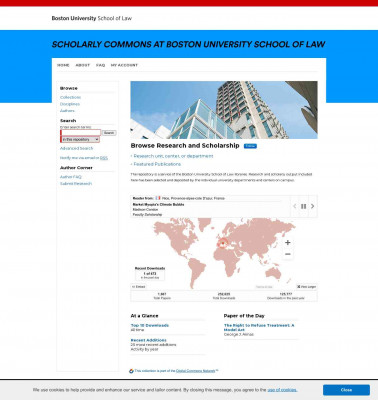Open the 'in this repository' search scope dropdown
Screen dimensions: 378x400
pyautogui.click(x=80, y=139)
